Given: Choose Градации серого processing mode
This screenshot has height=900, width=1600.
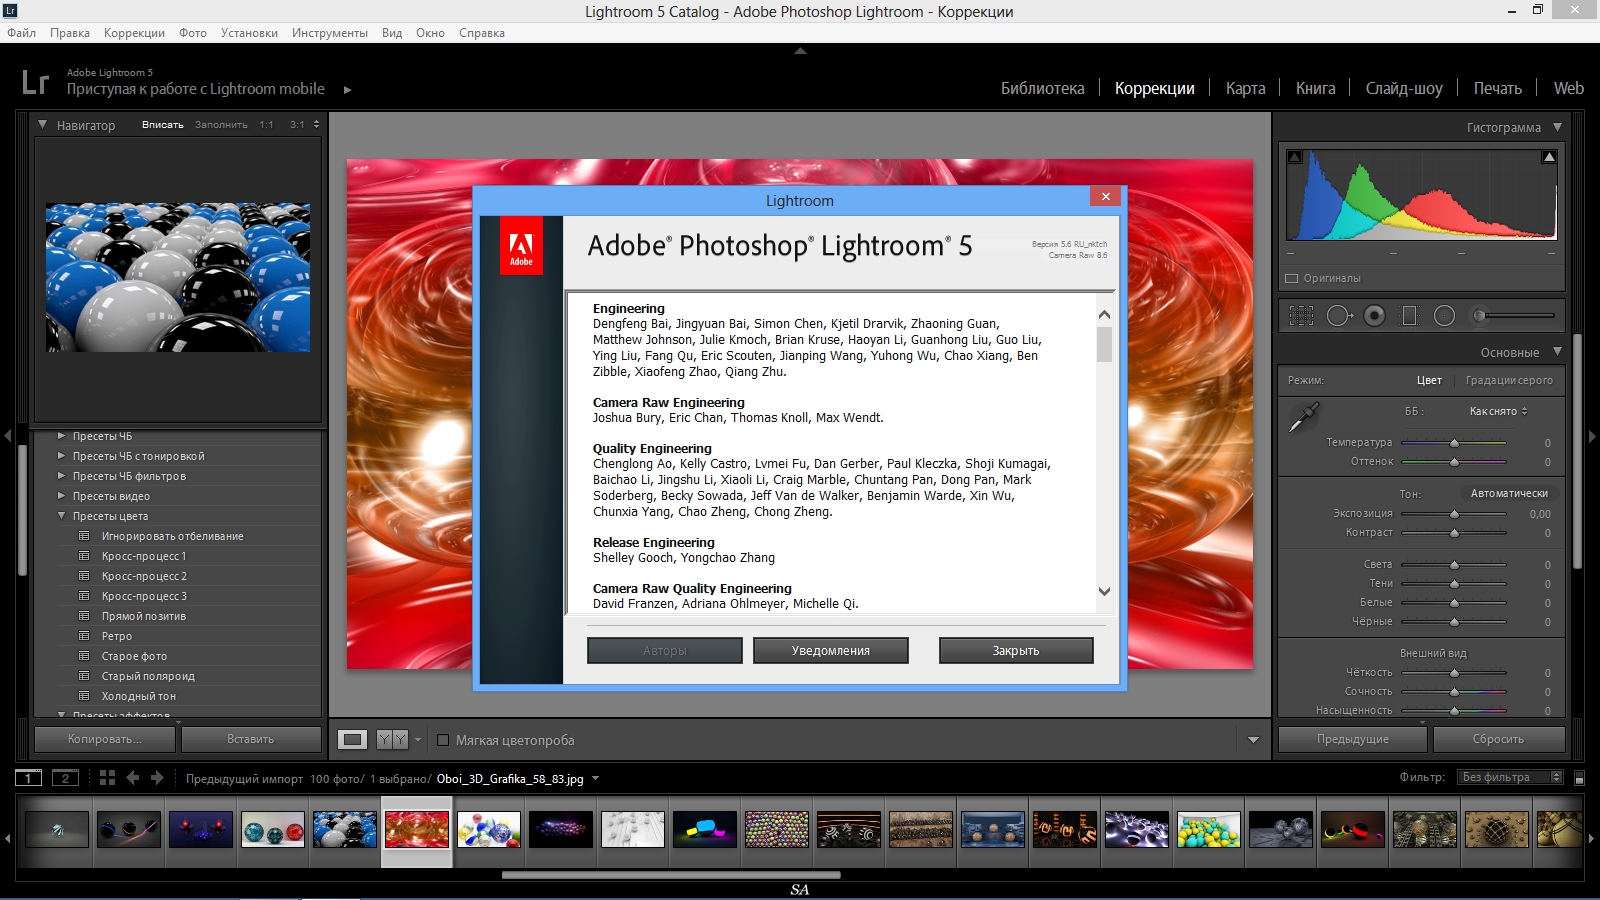Looking at the screenshot, I should pyautogui.click(x=1509, y=381).
